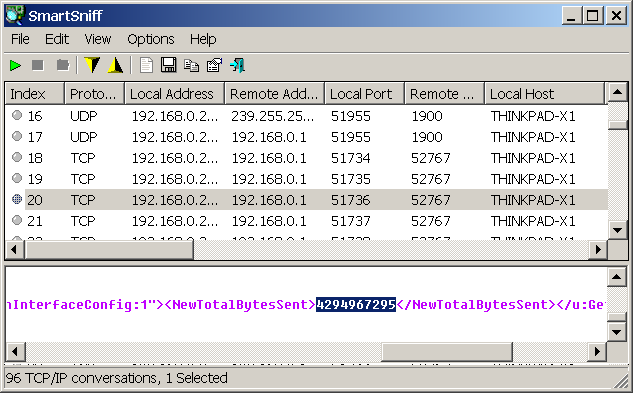Click the blank page New icon
The height and width of the screenshot is (393, 633).
[146, 65]
